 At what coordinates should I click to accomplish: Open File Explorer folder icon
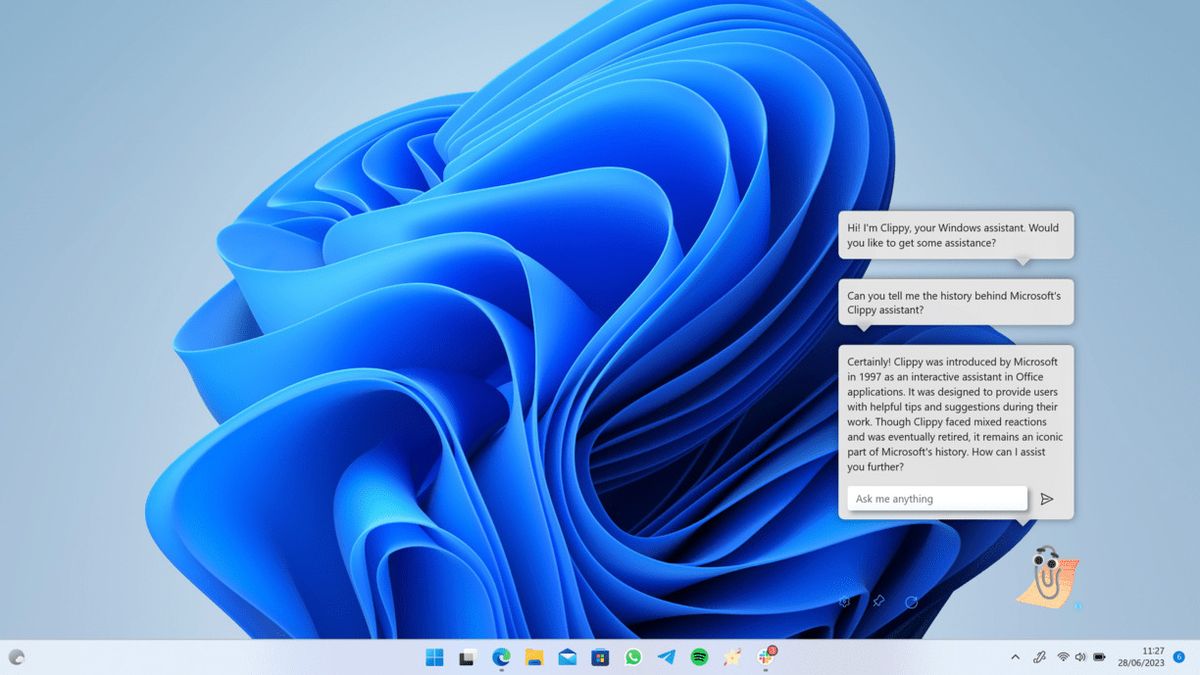click(534, 657)
